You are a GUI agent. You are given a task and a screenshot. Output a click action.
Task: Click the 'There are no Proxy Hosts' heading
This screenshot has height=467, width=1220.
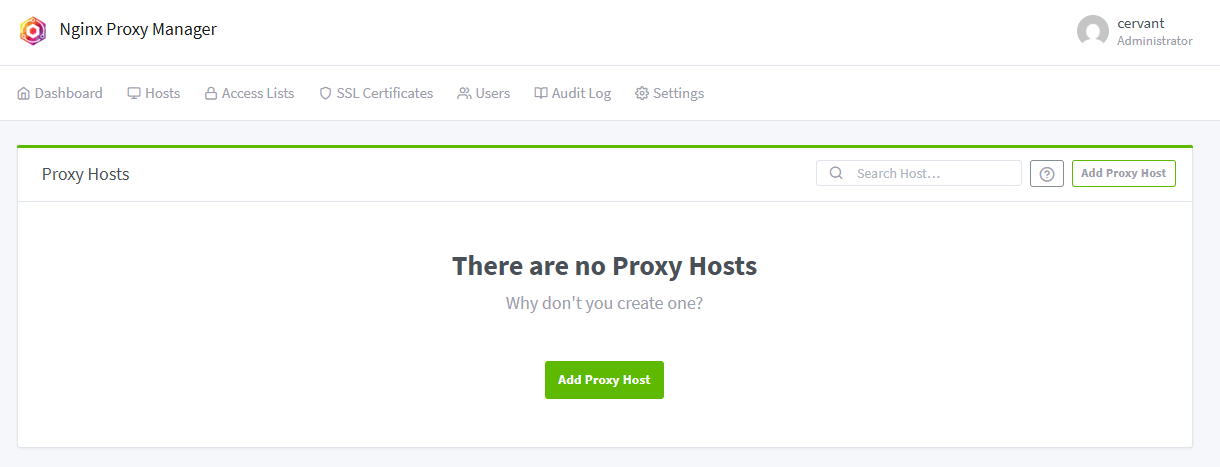tap(604, 266)
